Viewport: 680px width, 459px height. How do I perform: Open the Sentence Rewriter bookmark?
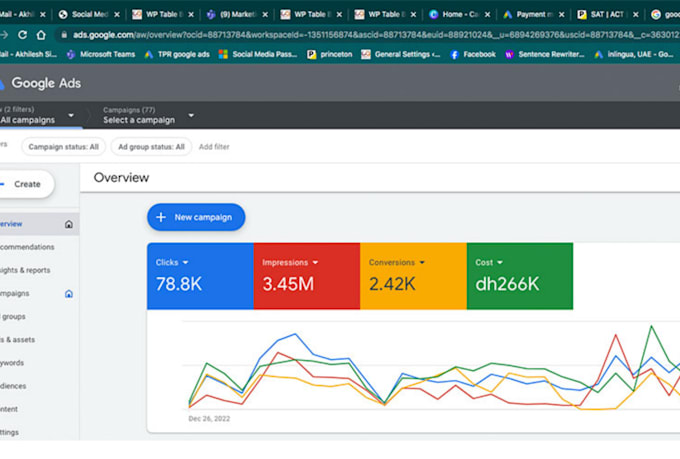[x=545, y=54]
